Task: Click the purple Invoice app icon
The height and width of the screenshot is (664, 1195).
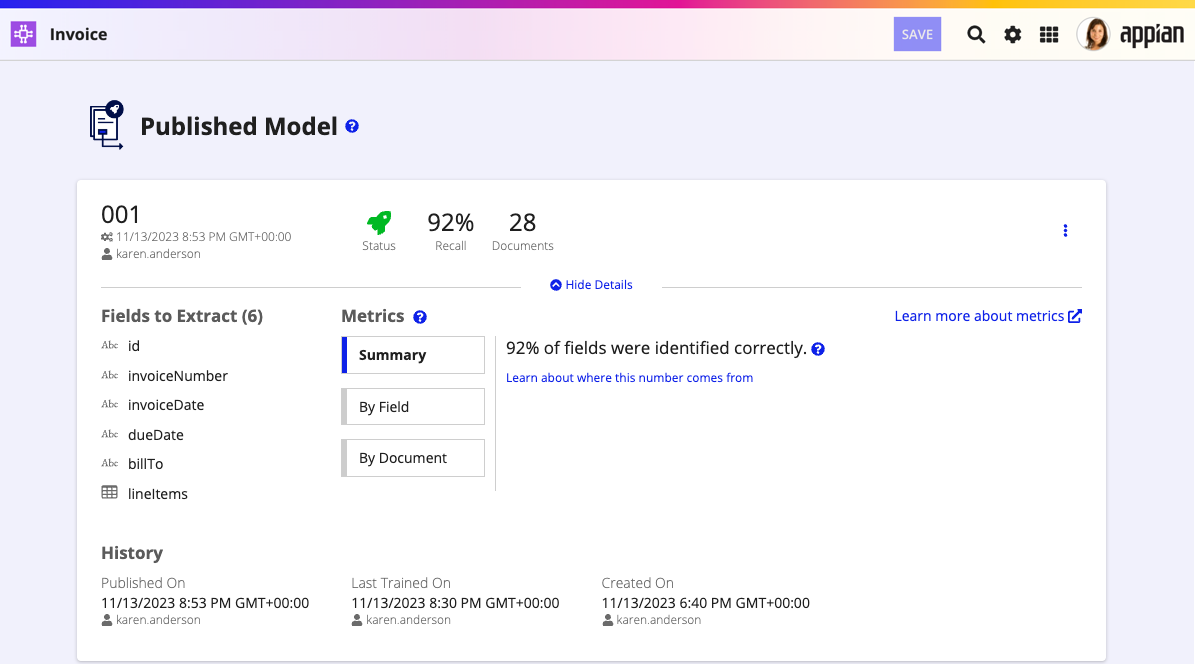Action: point(24,34)
